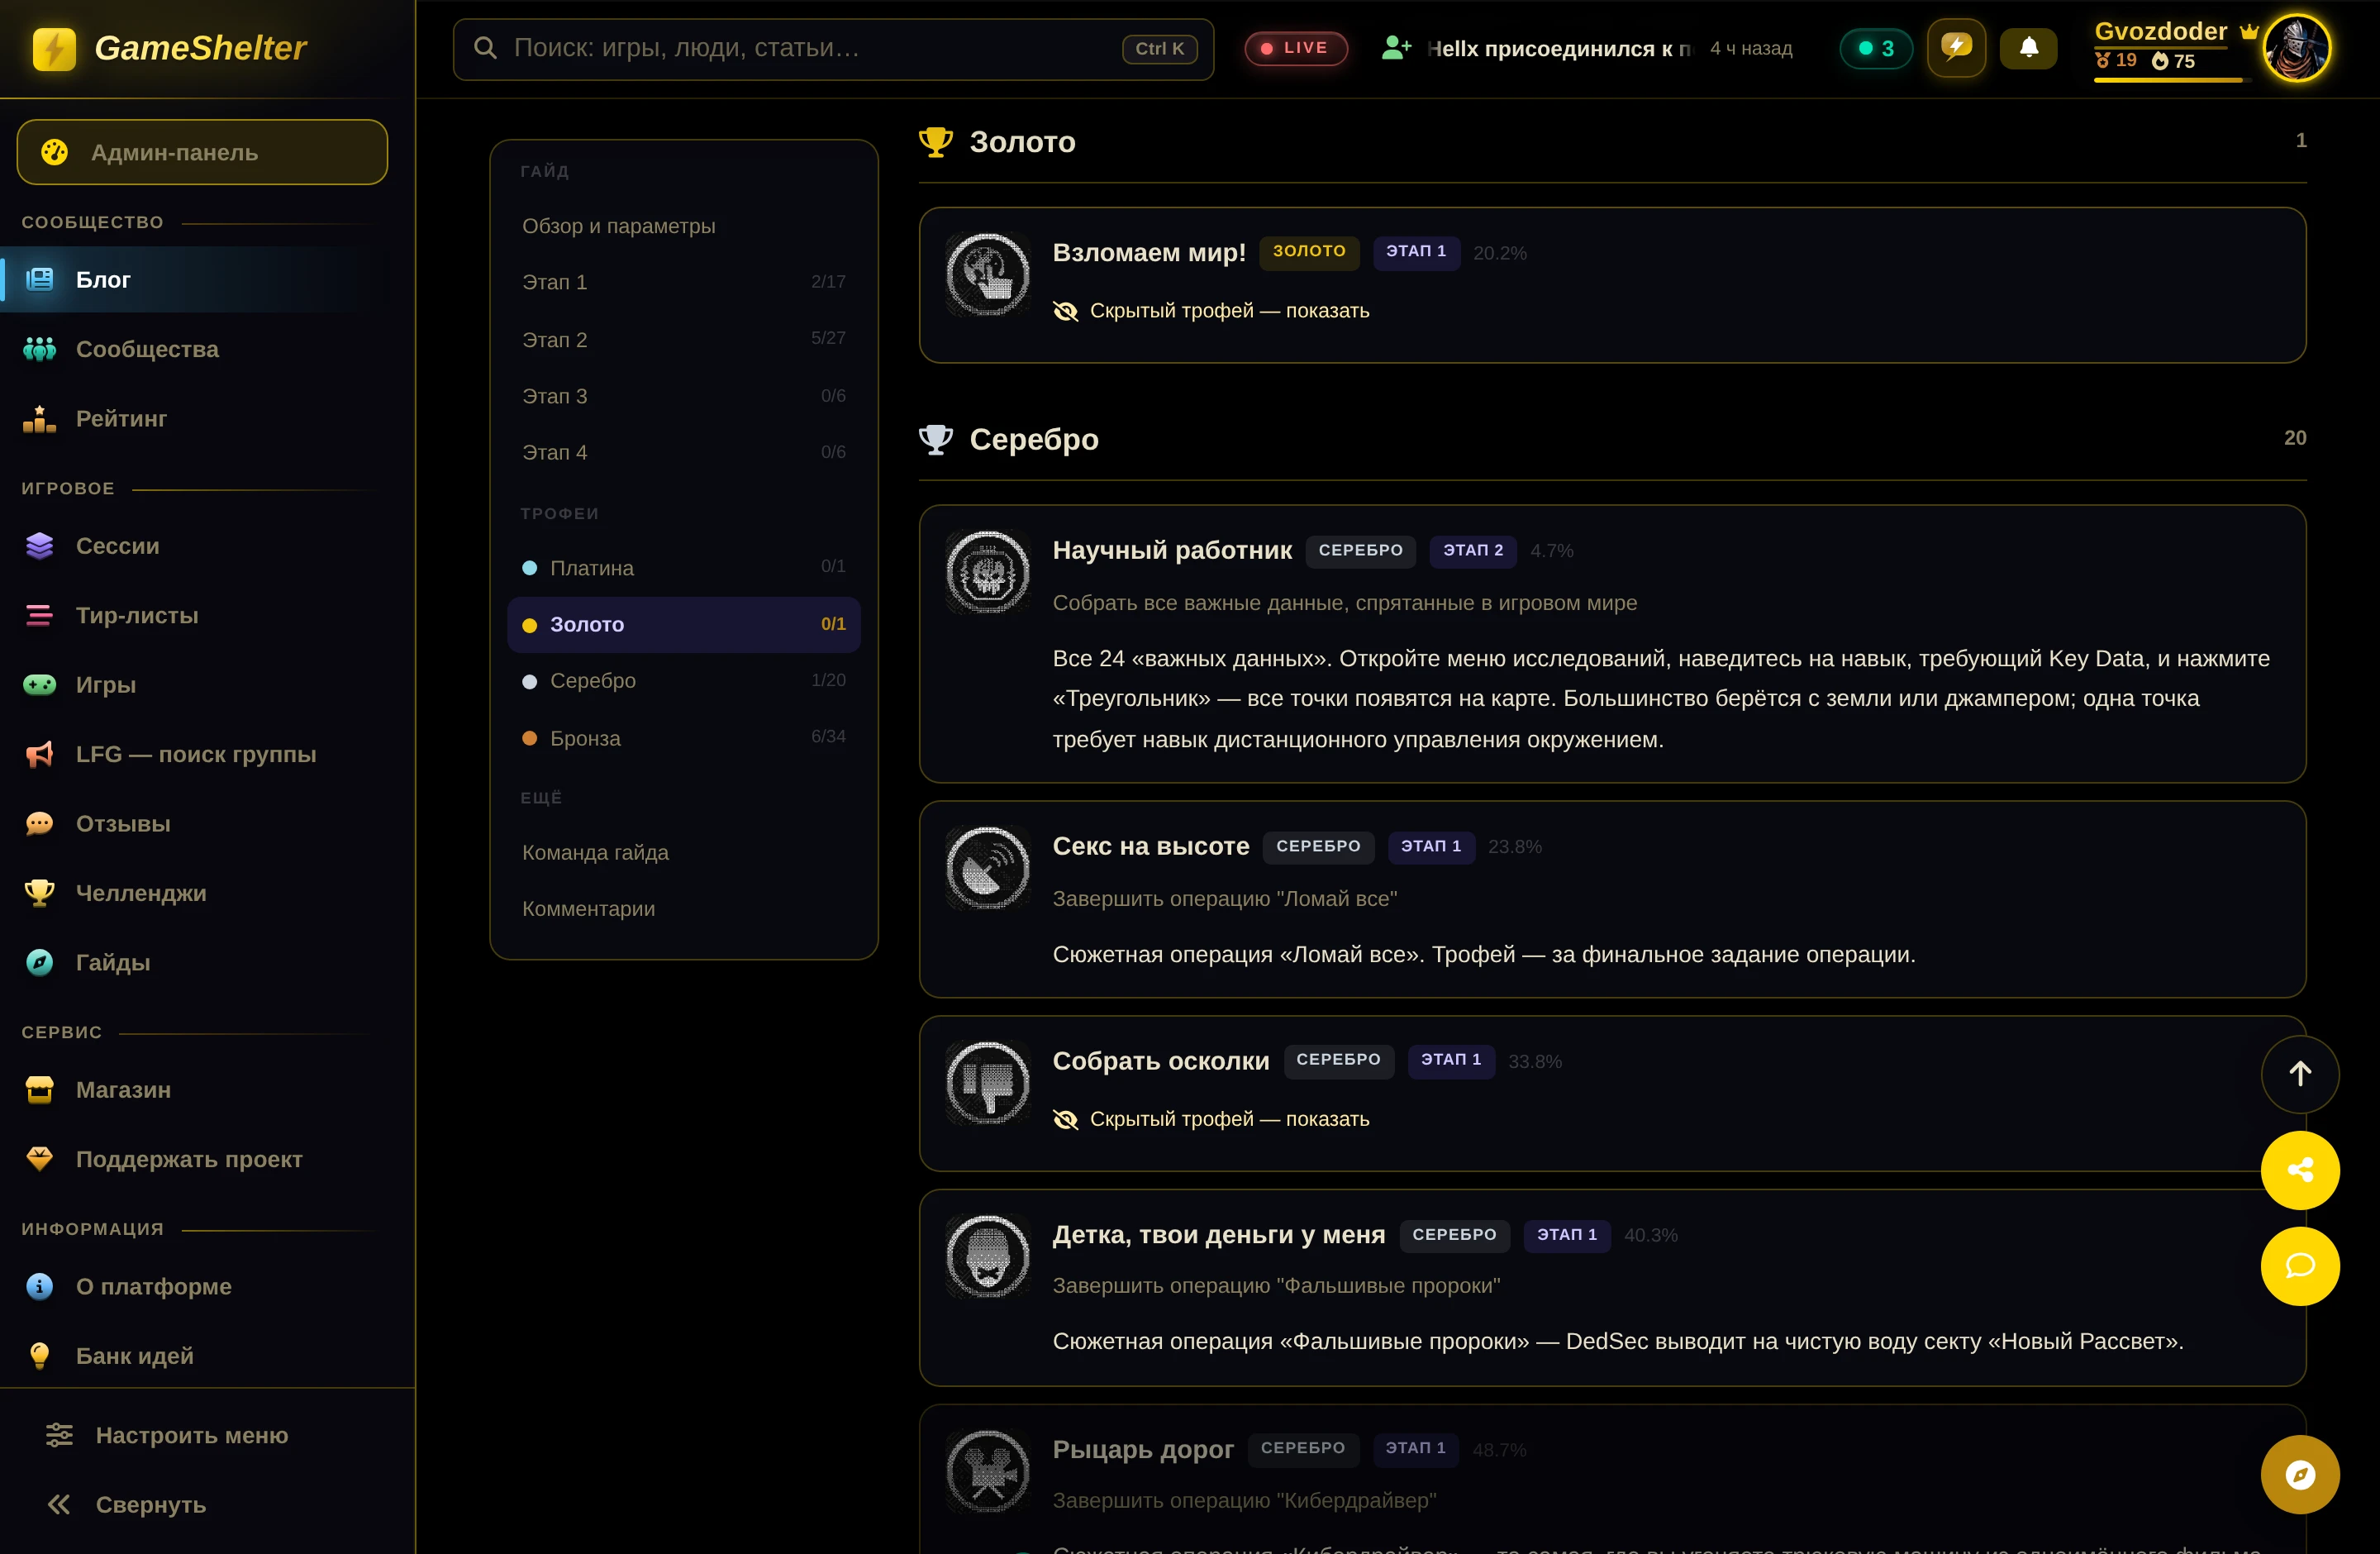
Task: Open the Админ-панель button
Action: [202, 152]
